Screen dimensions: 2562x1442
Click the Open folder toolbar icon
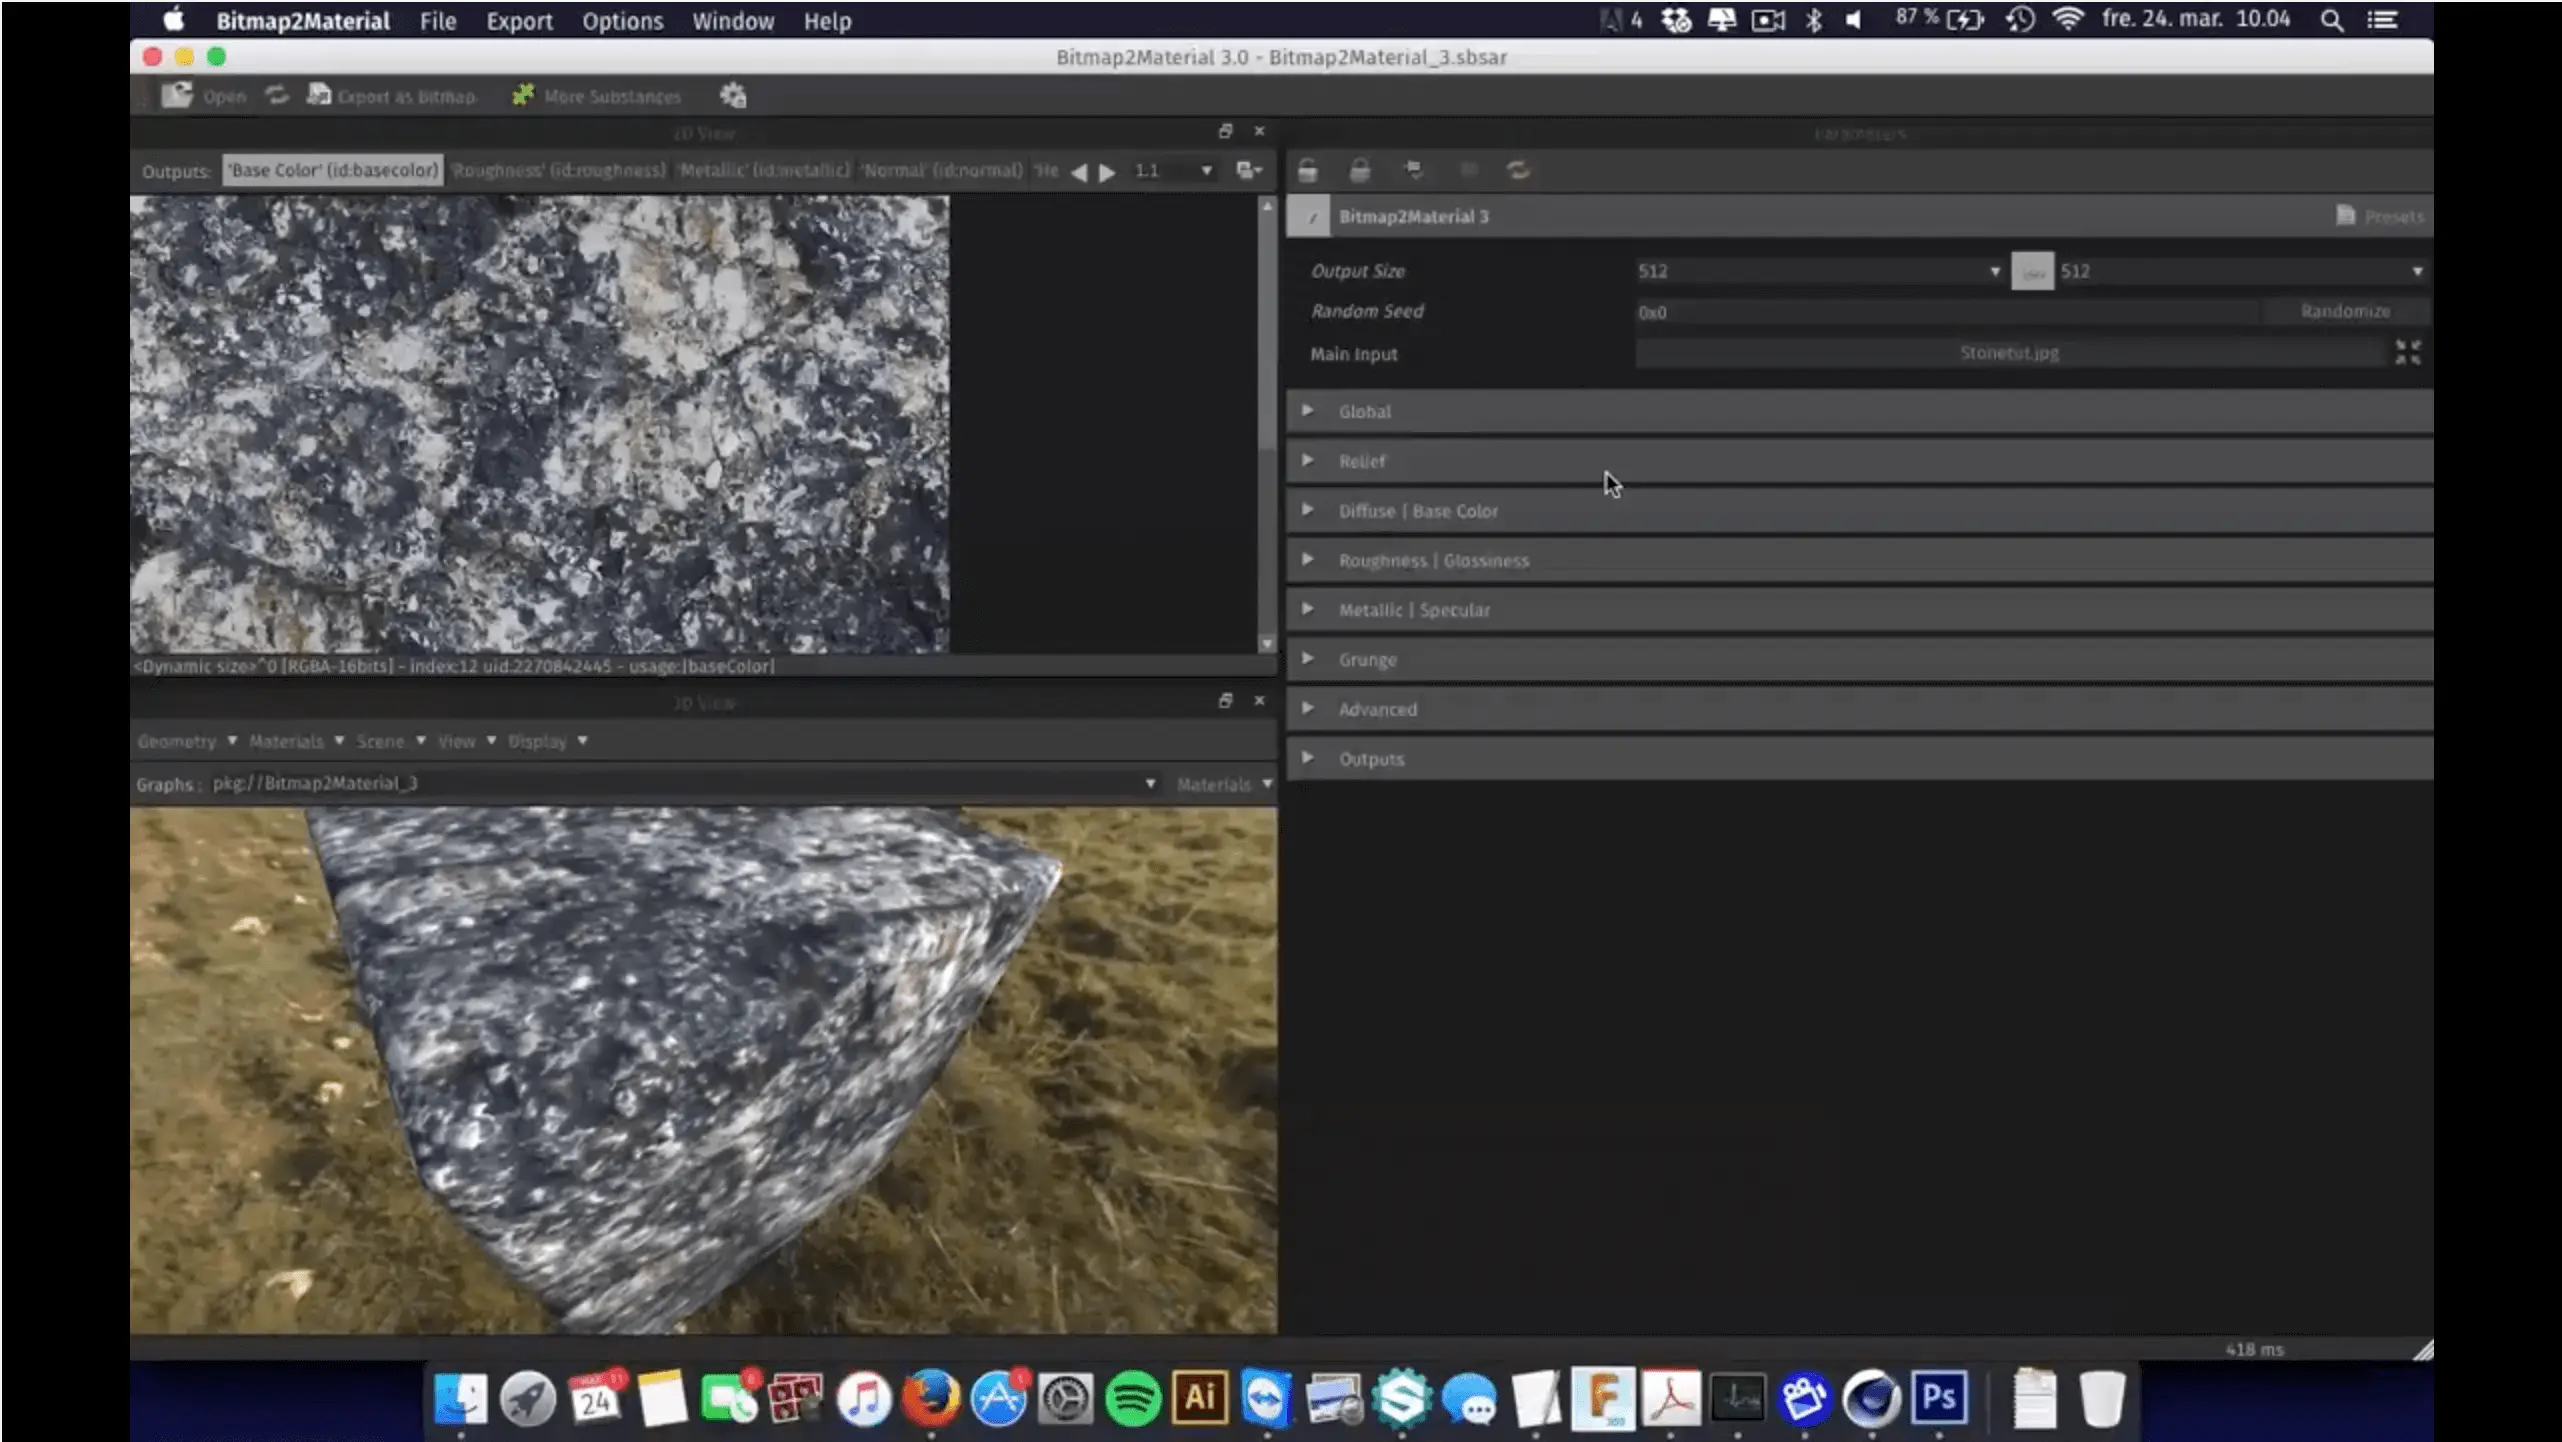click(x=177, y=96)
